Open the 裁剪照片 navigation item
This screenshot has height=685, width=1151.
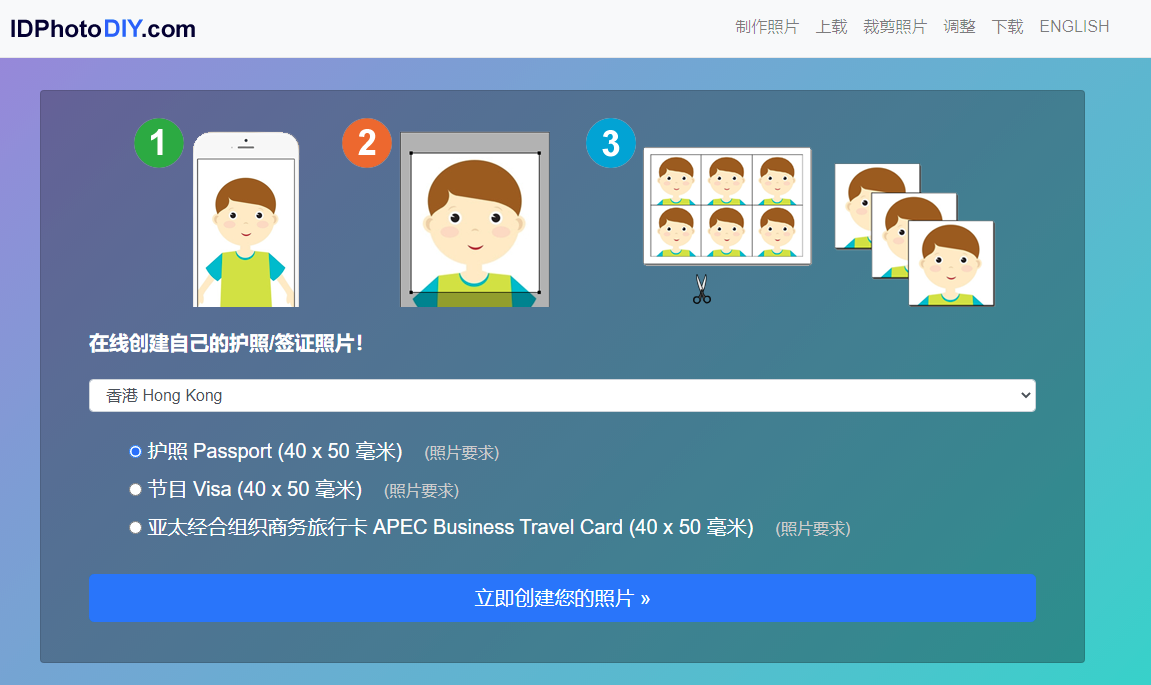tap(895, 27)
